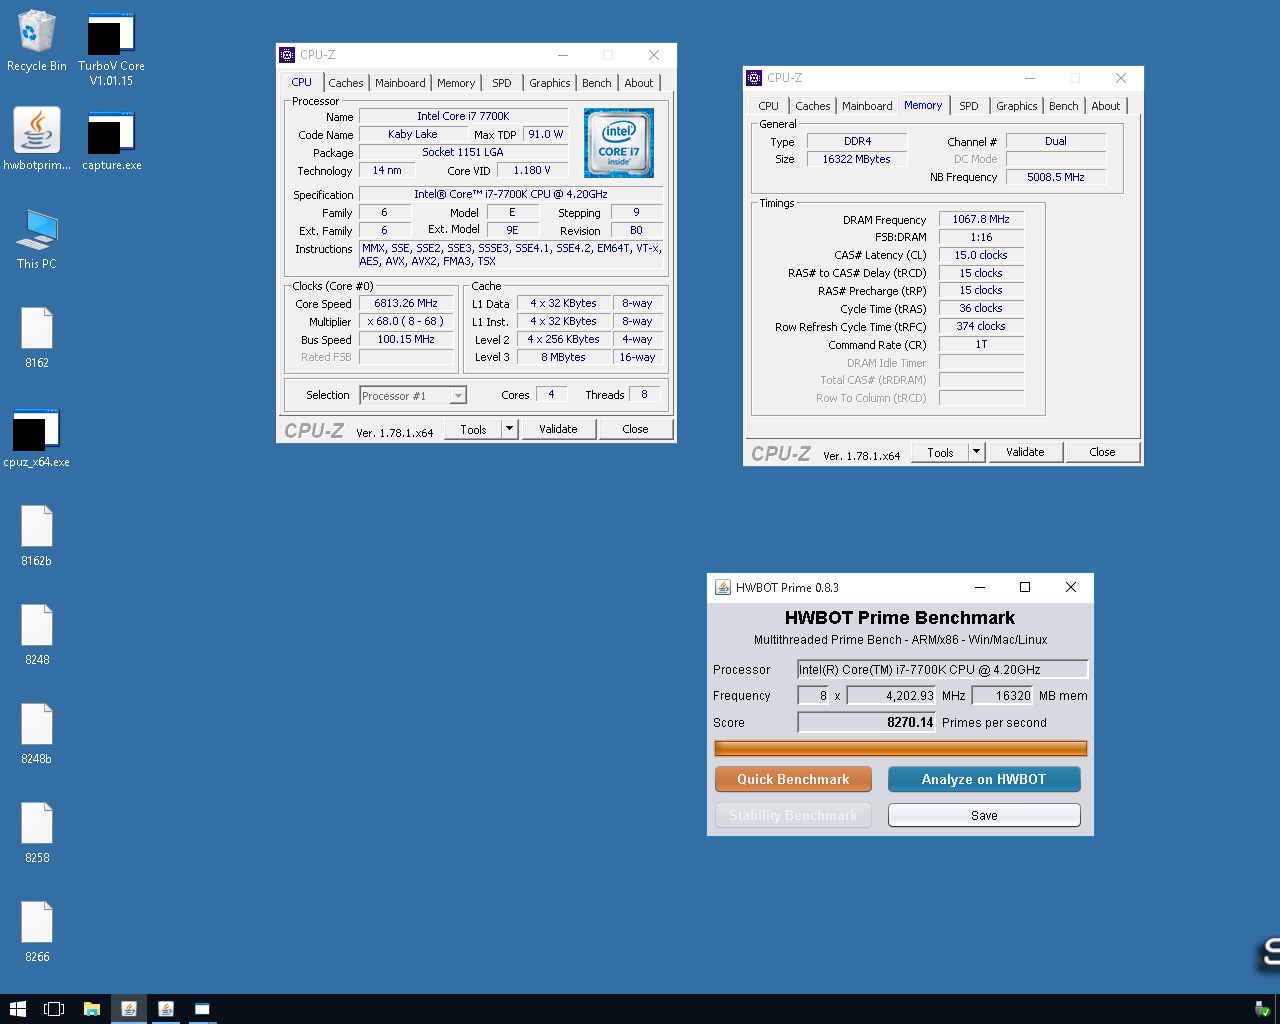Click the HWBOT Prime title bar Java icon
This screenshot has height=1024, width=1280.
point(723,587)
